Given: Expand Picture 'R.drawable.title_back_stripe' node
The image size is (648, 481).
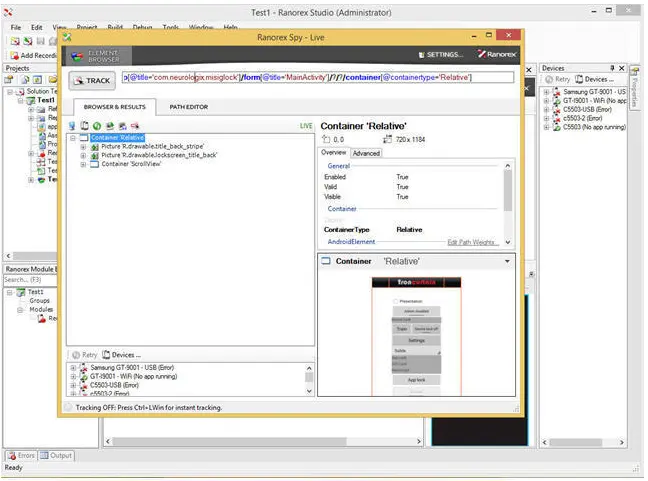Looking at the screenshot, I should point(83,147).
